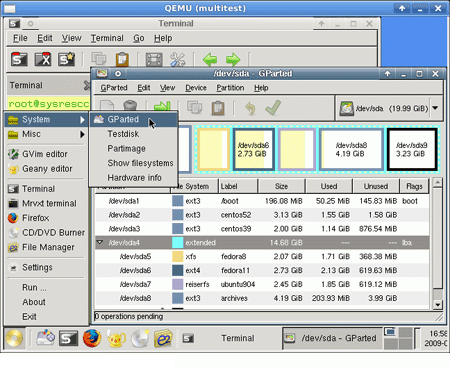Click the delete partition icon in GParted toolbar

(x=130, y=105)
